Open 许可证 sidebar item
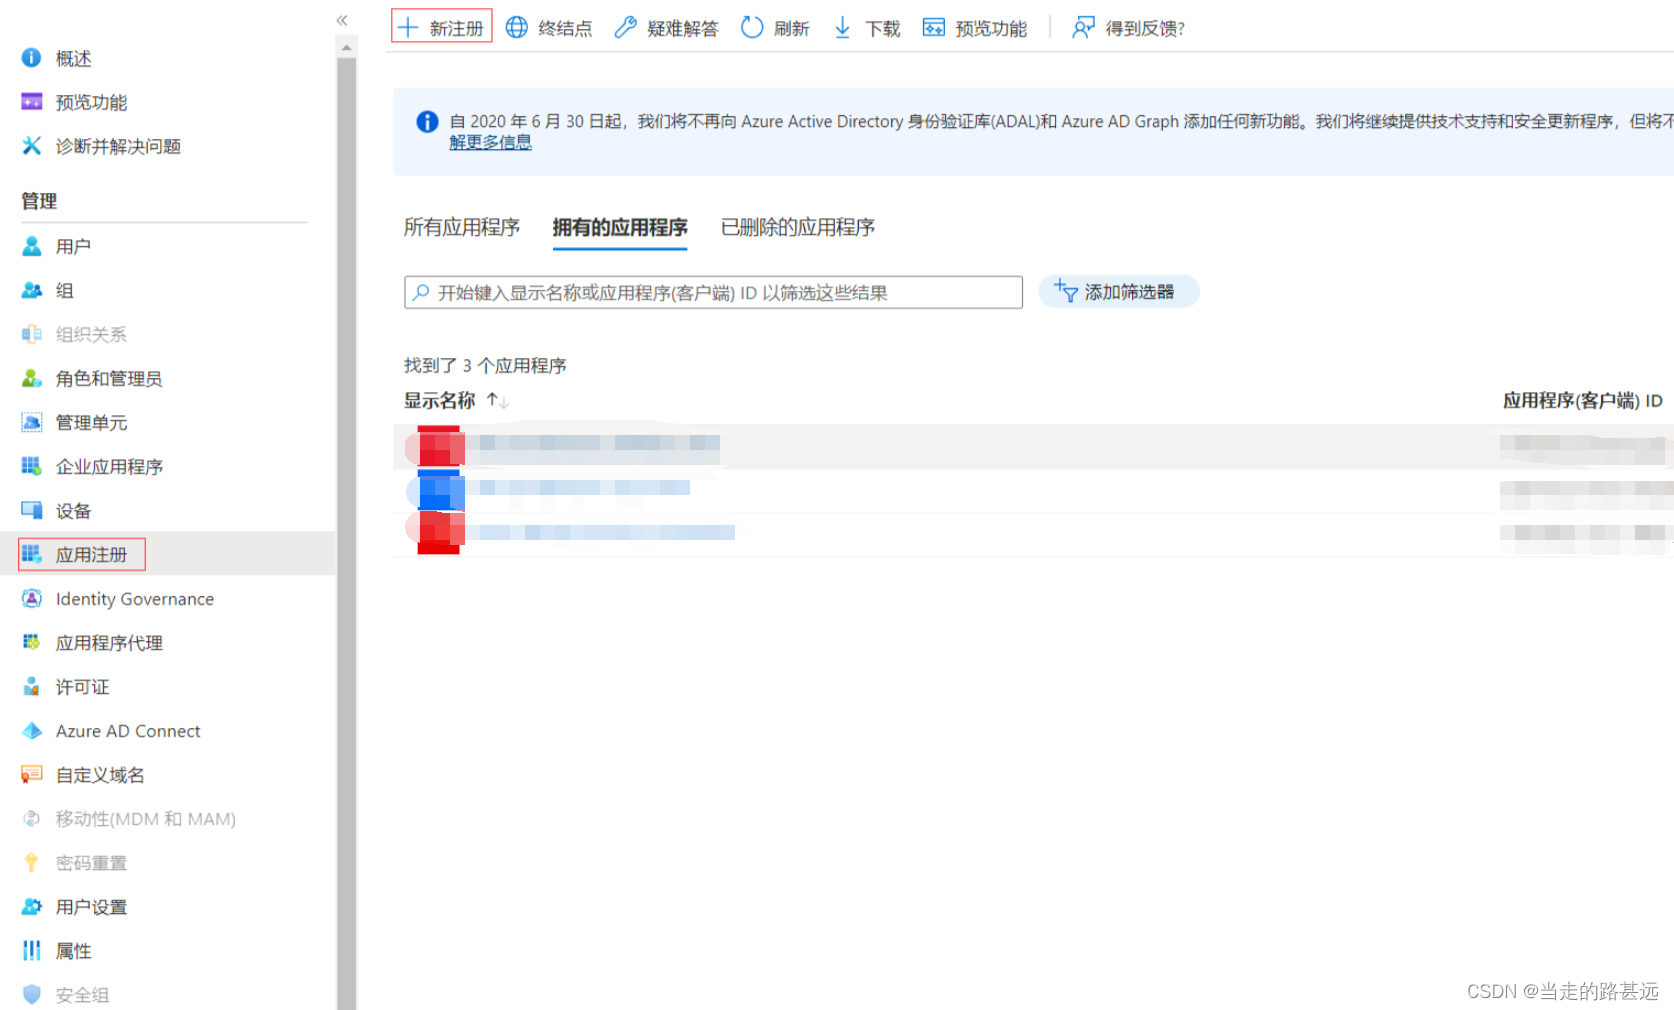Viewport: 1674px width, 1010px height. click(x=66, y=687)
